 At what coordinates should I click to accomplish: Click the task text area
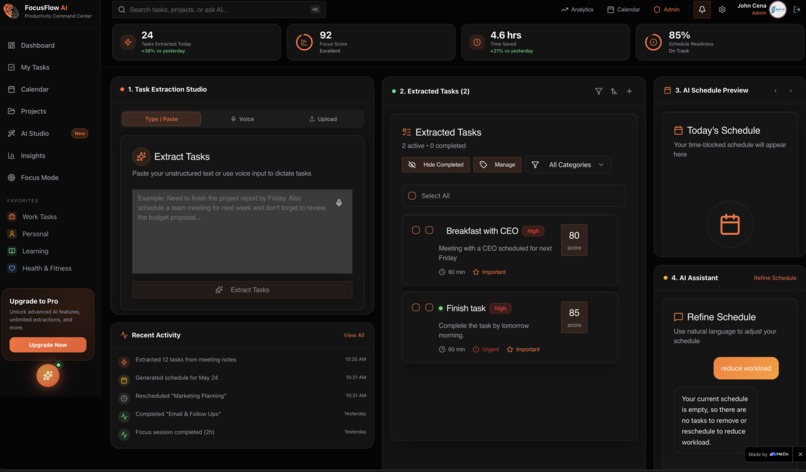coord(242,231)
